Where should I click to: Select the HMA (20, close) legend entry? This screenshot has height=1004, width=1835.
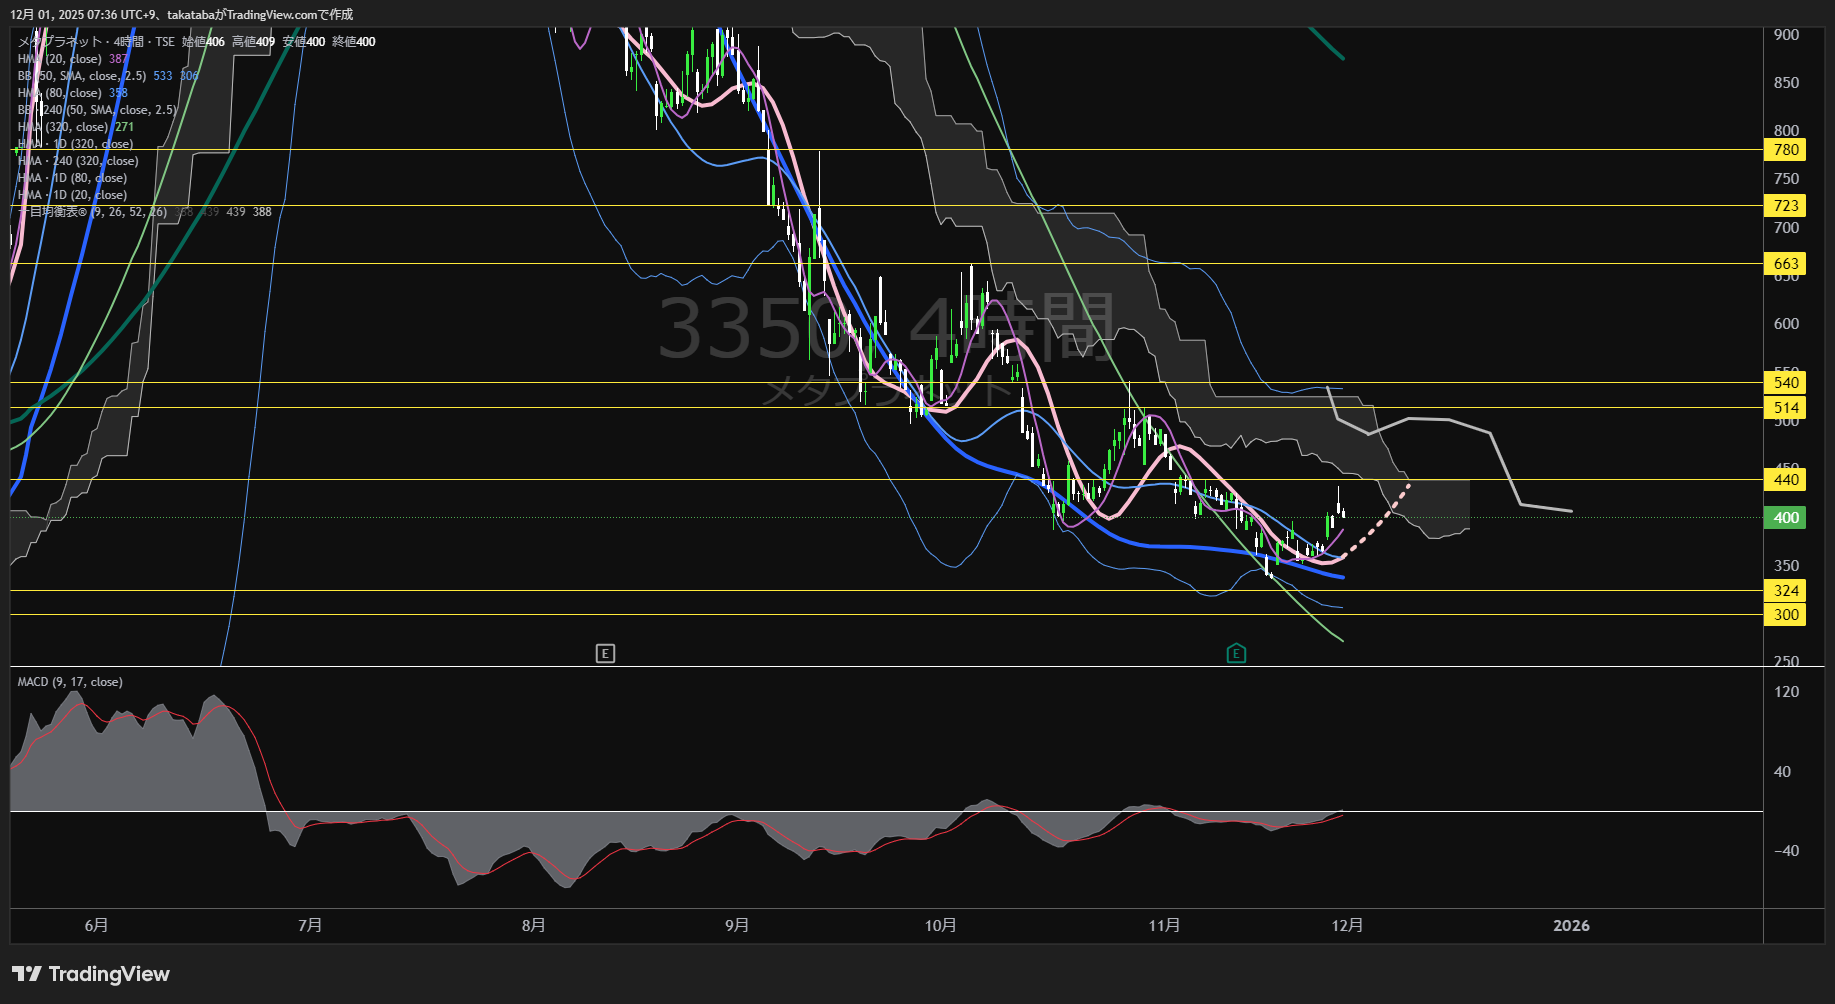click(x=60, y=59)
